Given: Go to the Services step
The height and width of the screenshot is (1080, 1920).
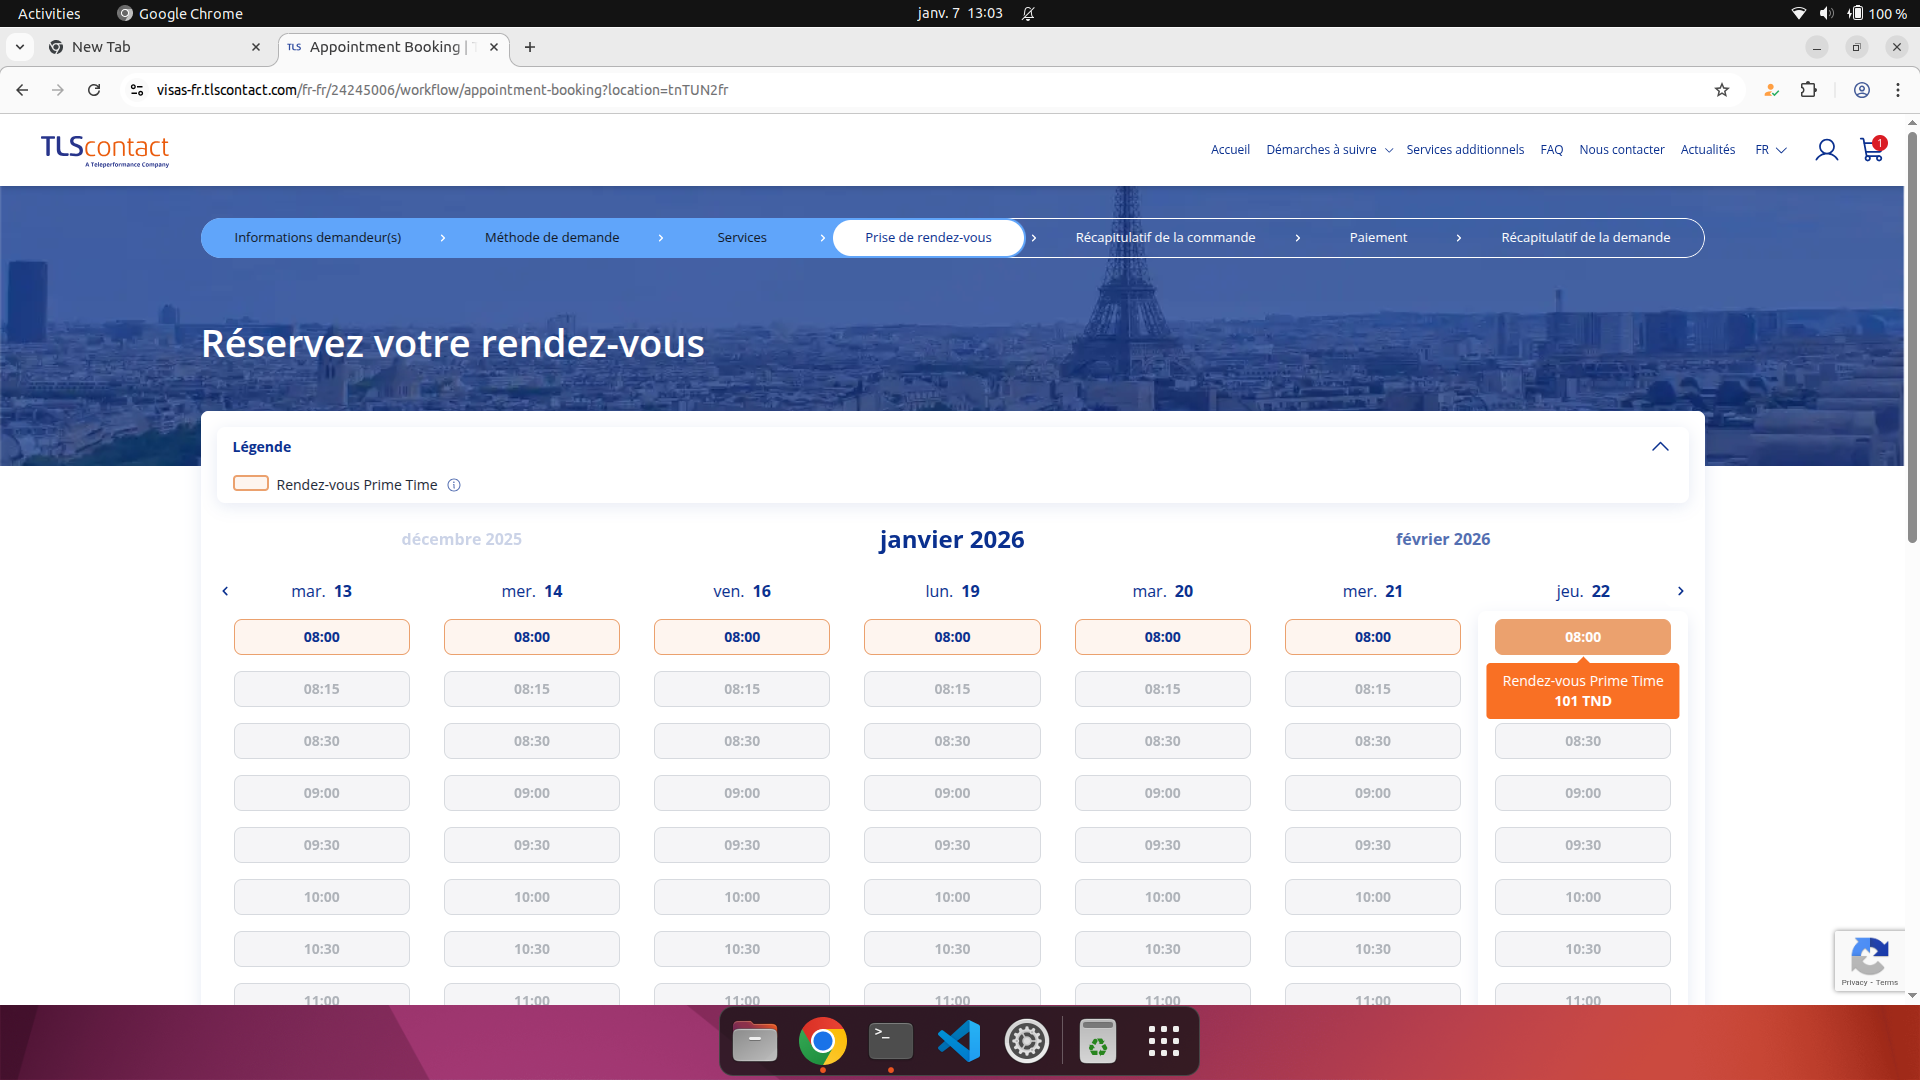Looking at the screenshot, I should (x=742, y=238).
